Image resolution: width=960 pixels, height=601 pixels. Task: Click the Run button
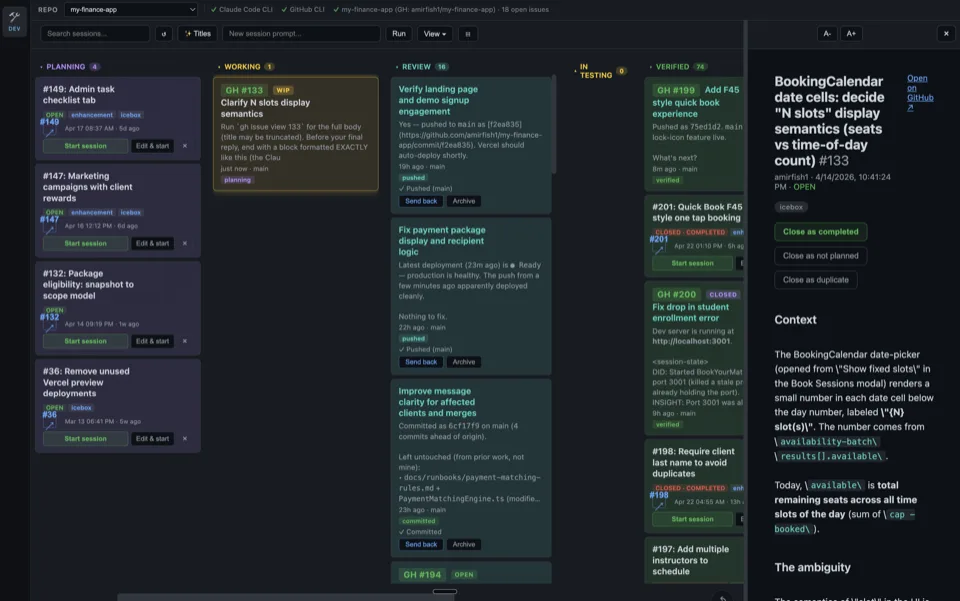pos(399,34)
